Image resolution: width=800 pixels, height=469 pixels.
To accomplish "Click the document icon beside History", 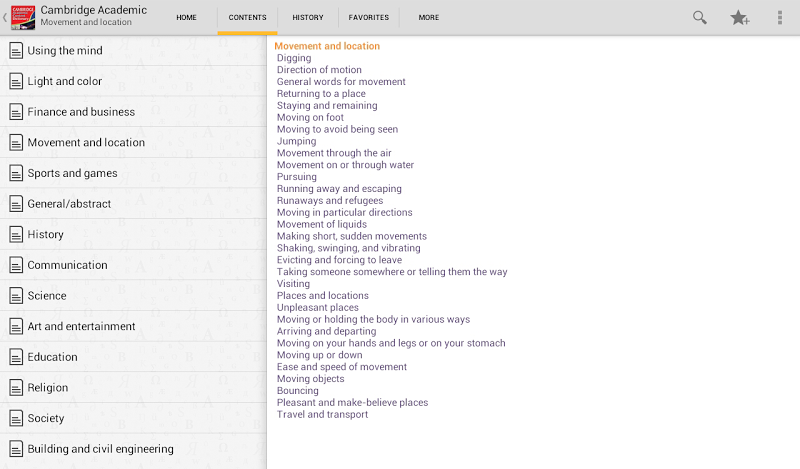I will [16, 234].
